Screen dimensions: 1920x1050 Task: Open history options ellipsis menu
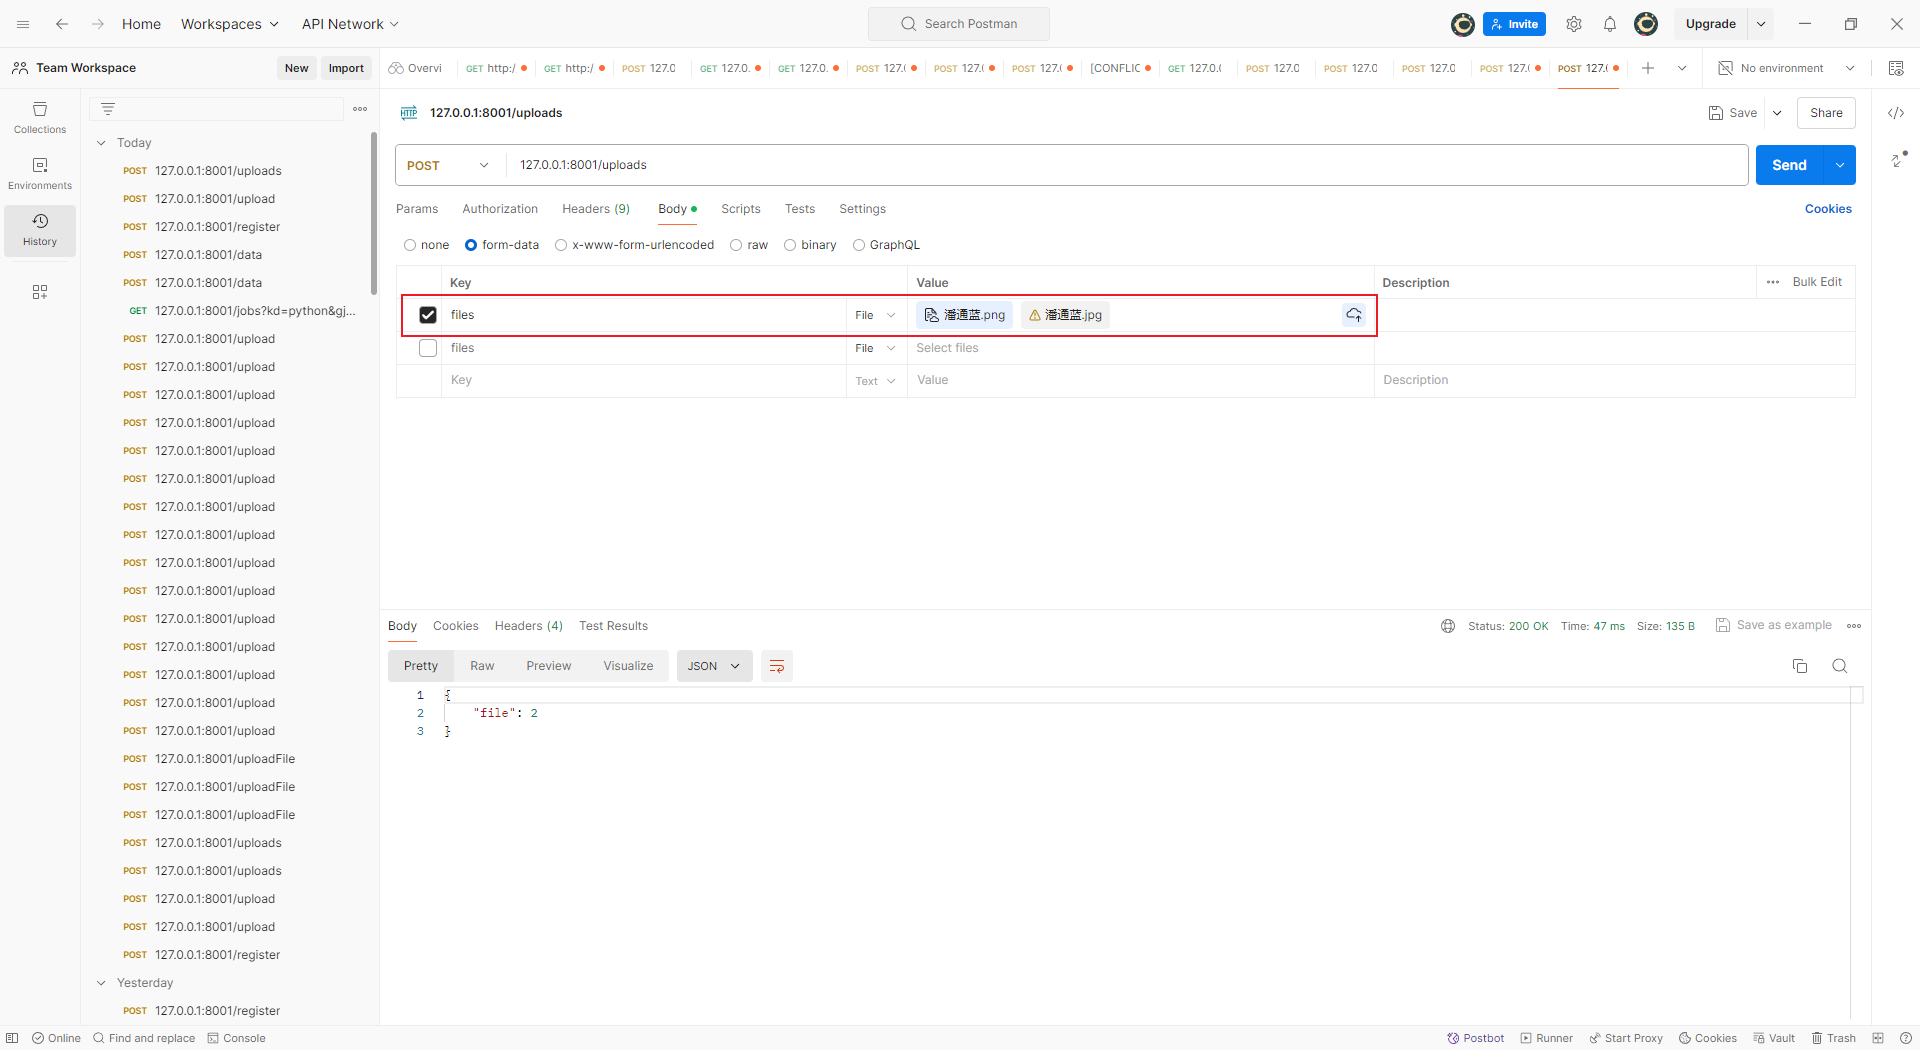click(x=360, y=109)
